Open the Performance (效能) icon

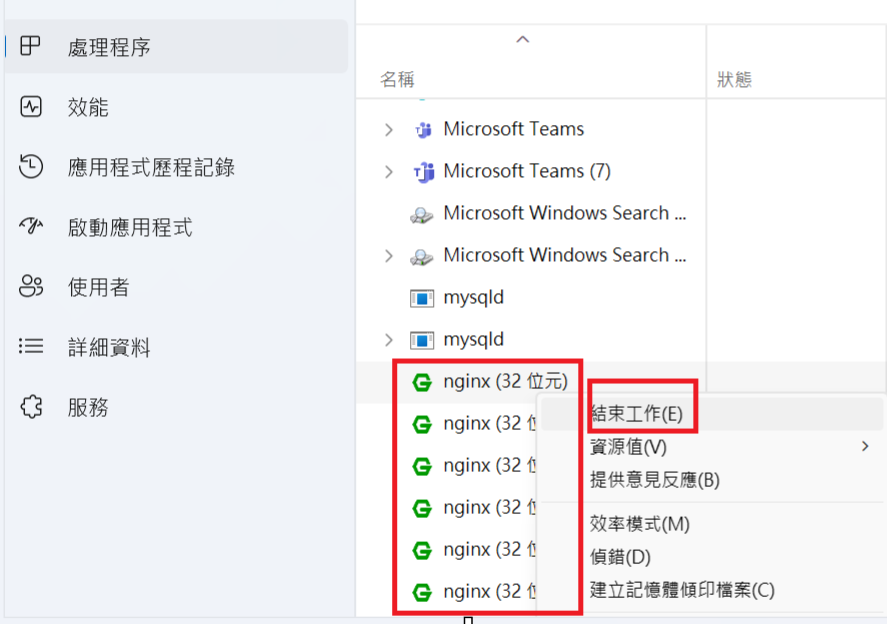pyautogui.click(x=31, y=107)
